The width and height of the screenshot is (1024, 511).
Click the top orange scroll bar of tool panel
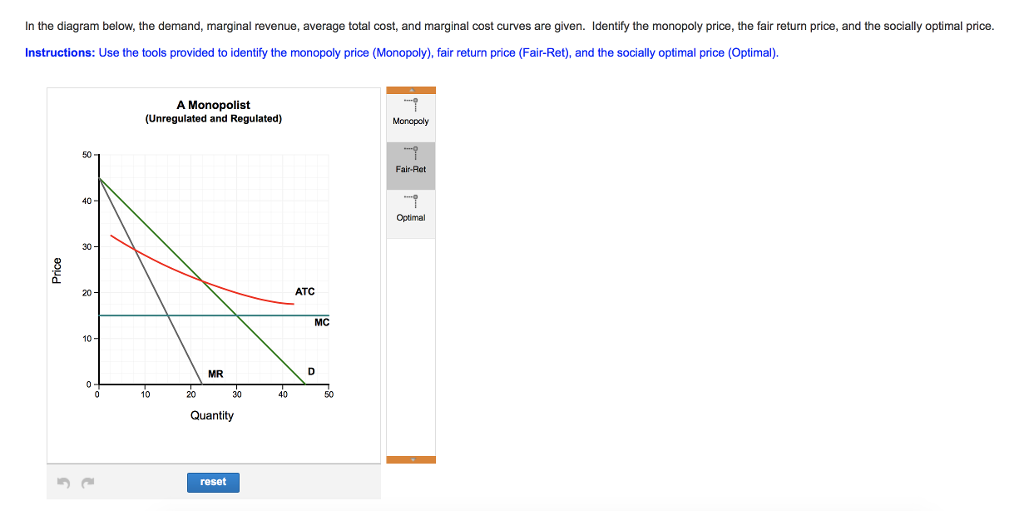point(411,90)
